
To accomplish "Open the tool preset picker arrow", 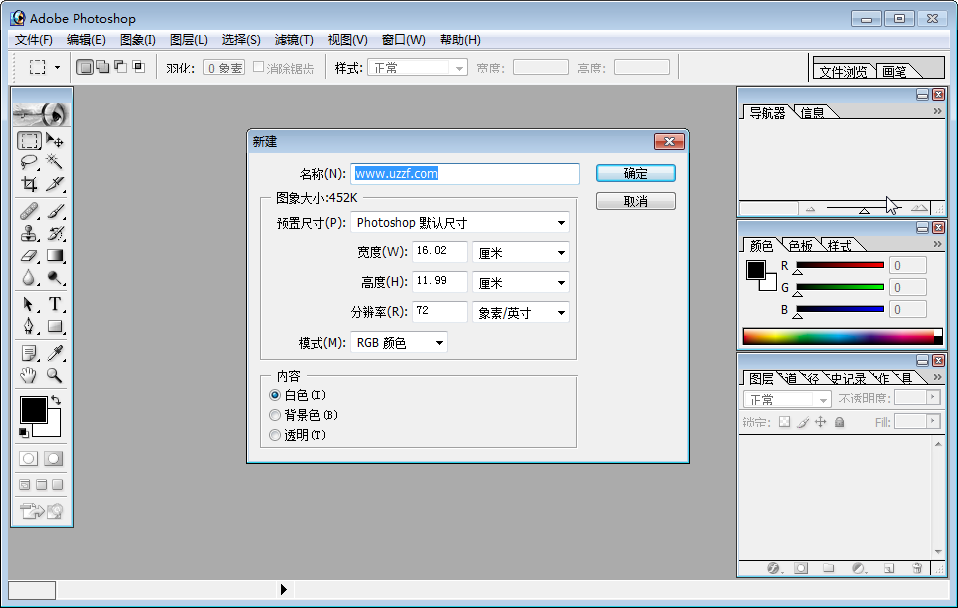I will tap(57, 67).
